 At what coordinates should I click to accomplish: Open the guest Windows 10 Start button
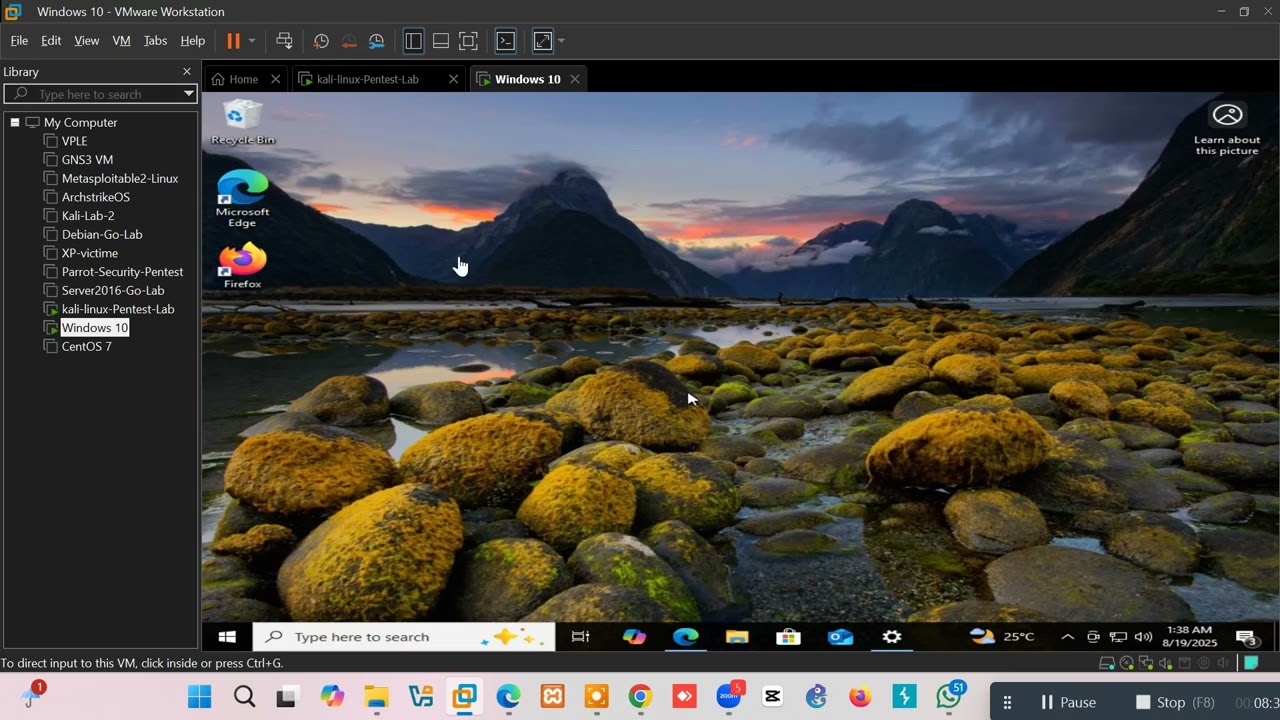click(227, 637)
